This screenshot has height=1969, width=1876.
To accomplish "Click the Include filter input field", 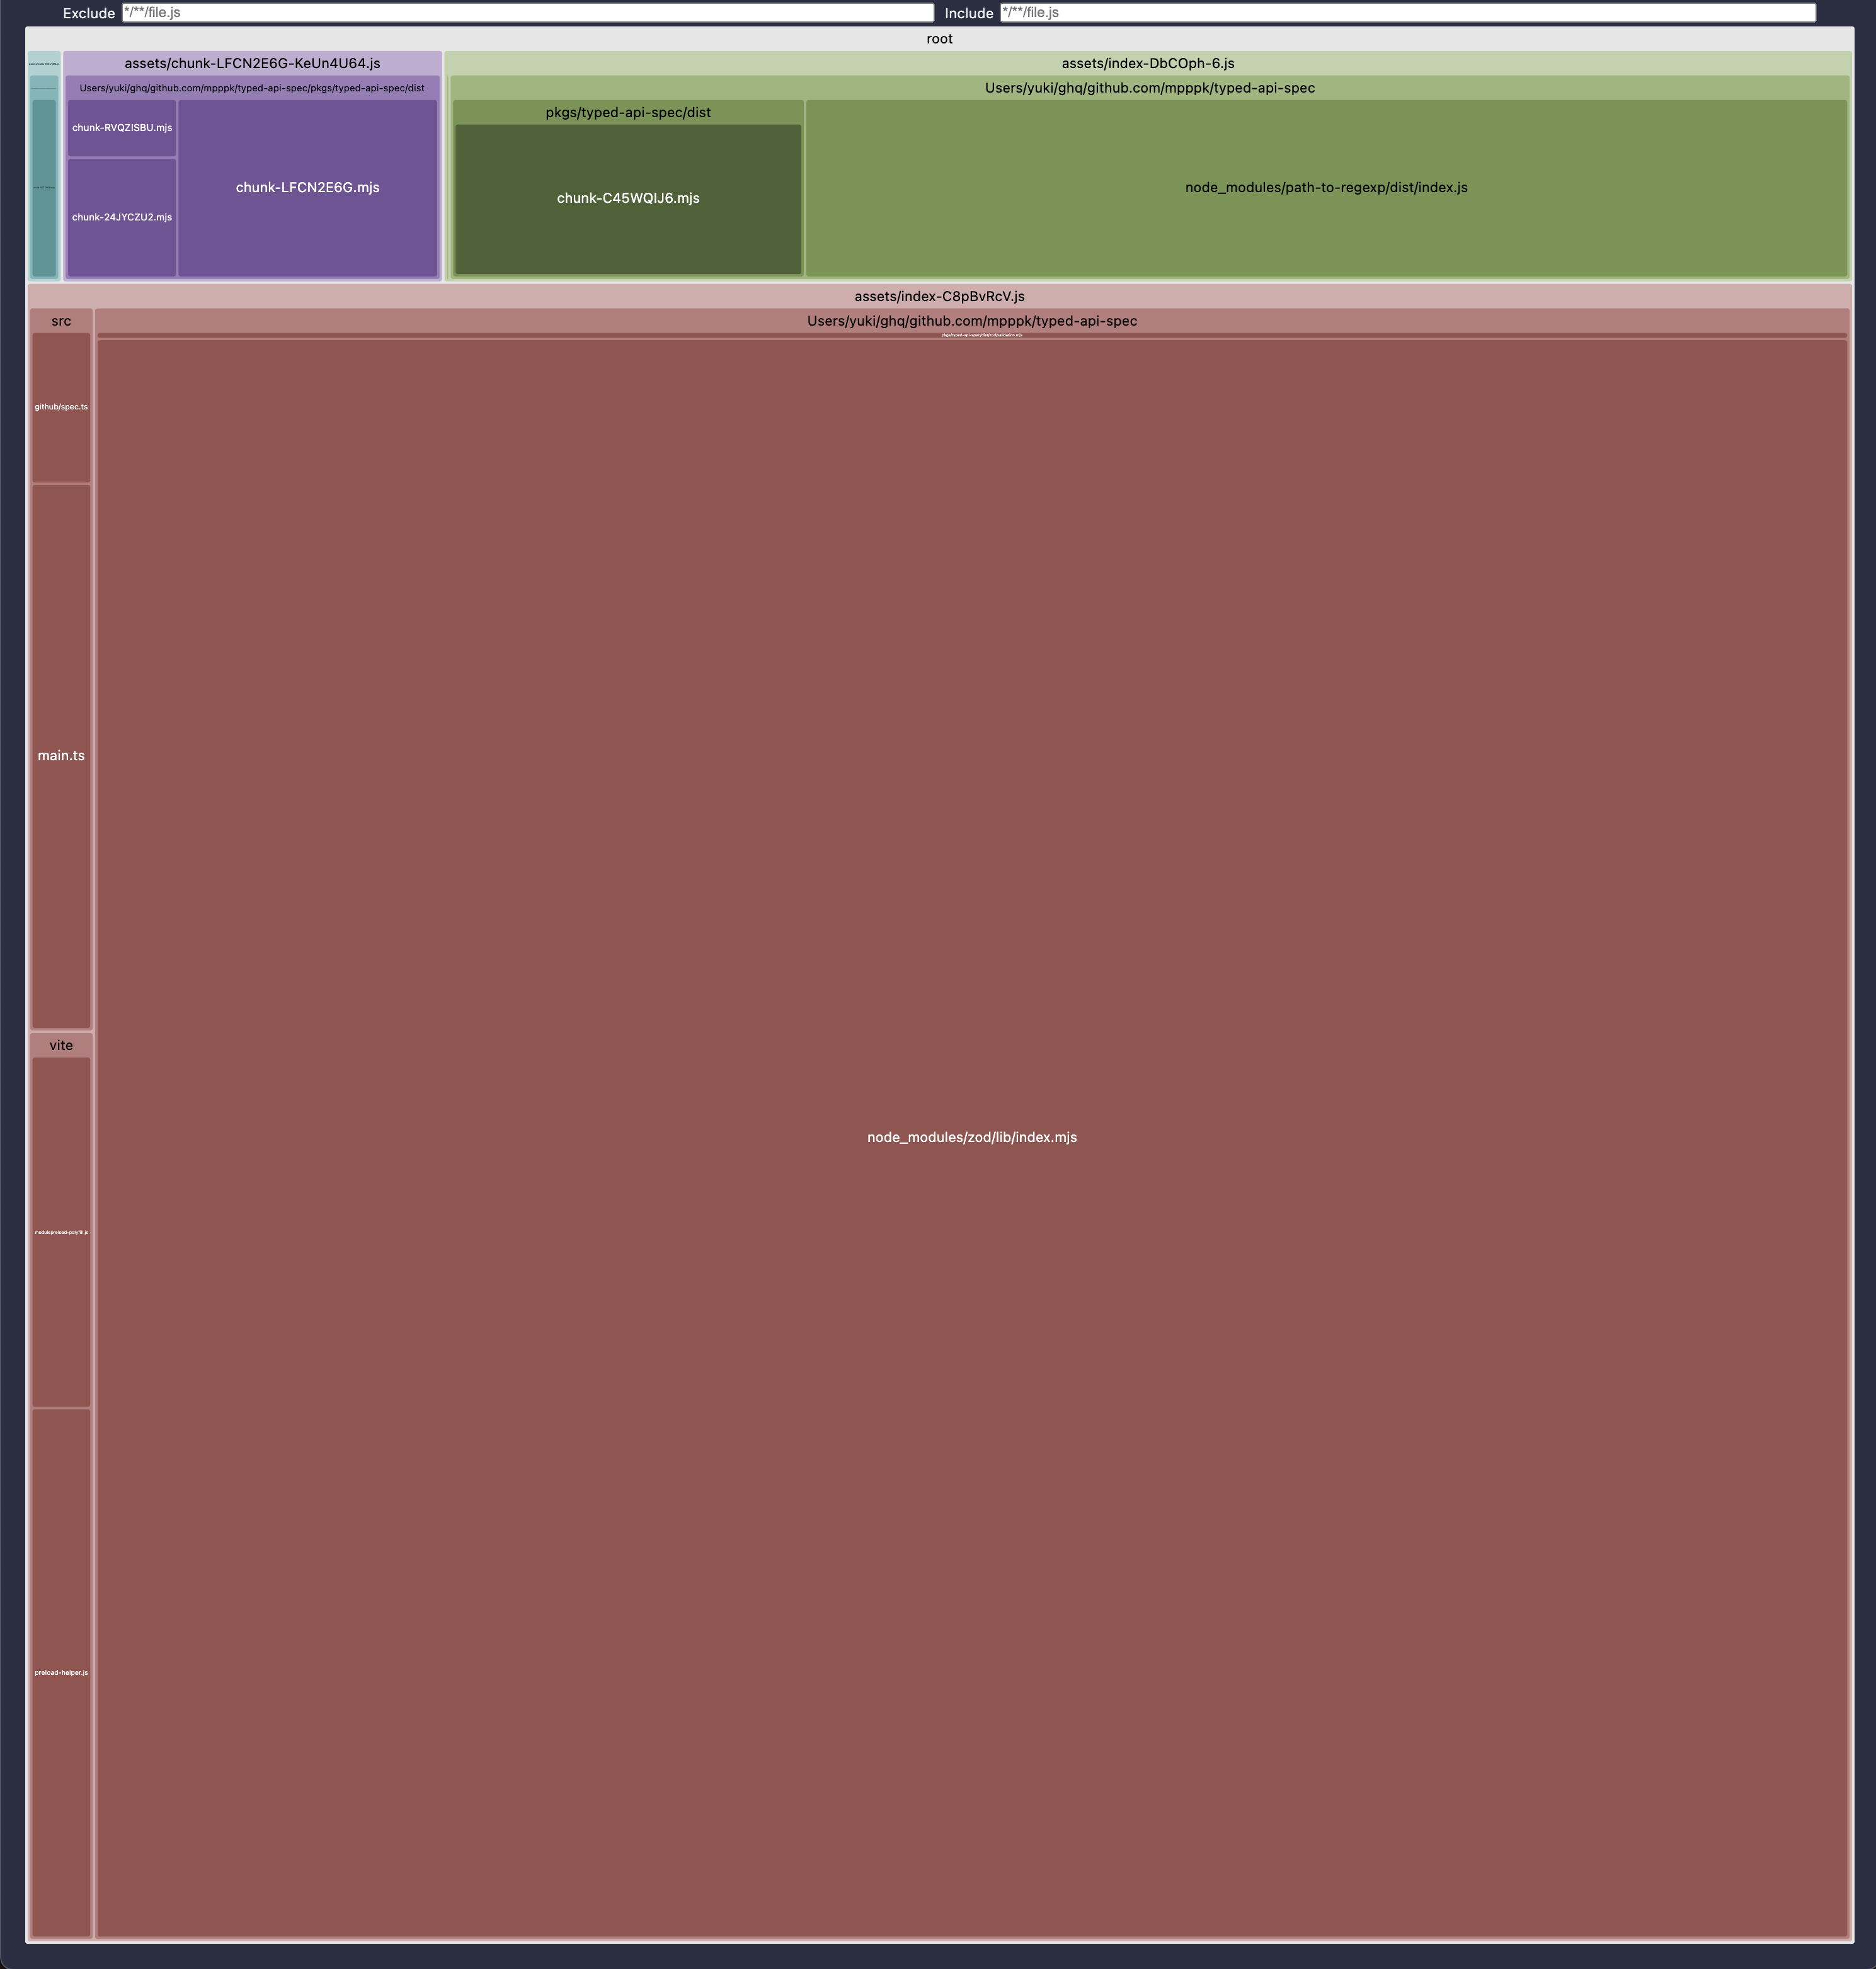I will (1407, 13).
